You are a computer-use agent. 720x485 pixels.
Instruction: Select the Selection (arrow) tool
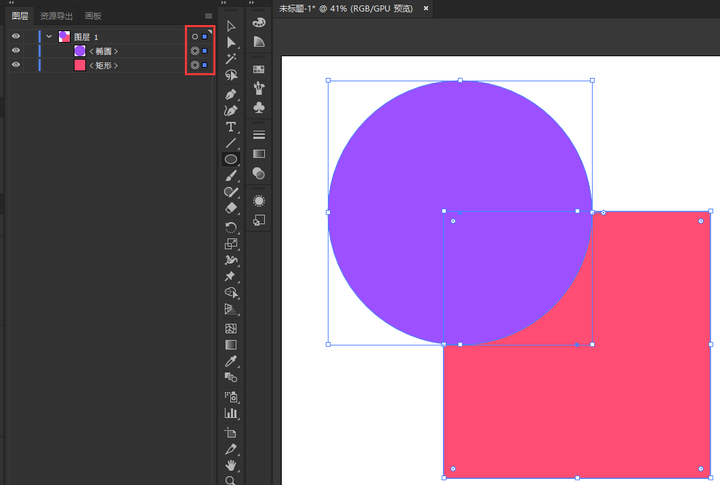pyautogui.click(x=231, y=26)
